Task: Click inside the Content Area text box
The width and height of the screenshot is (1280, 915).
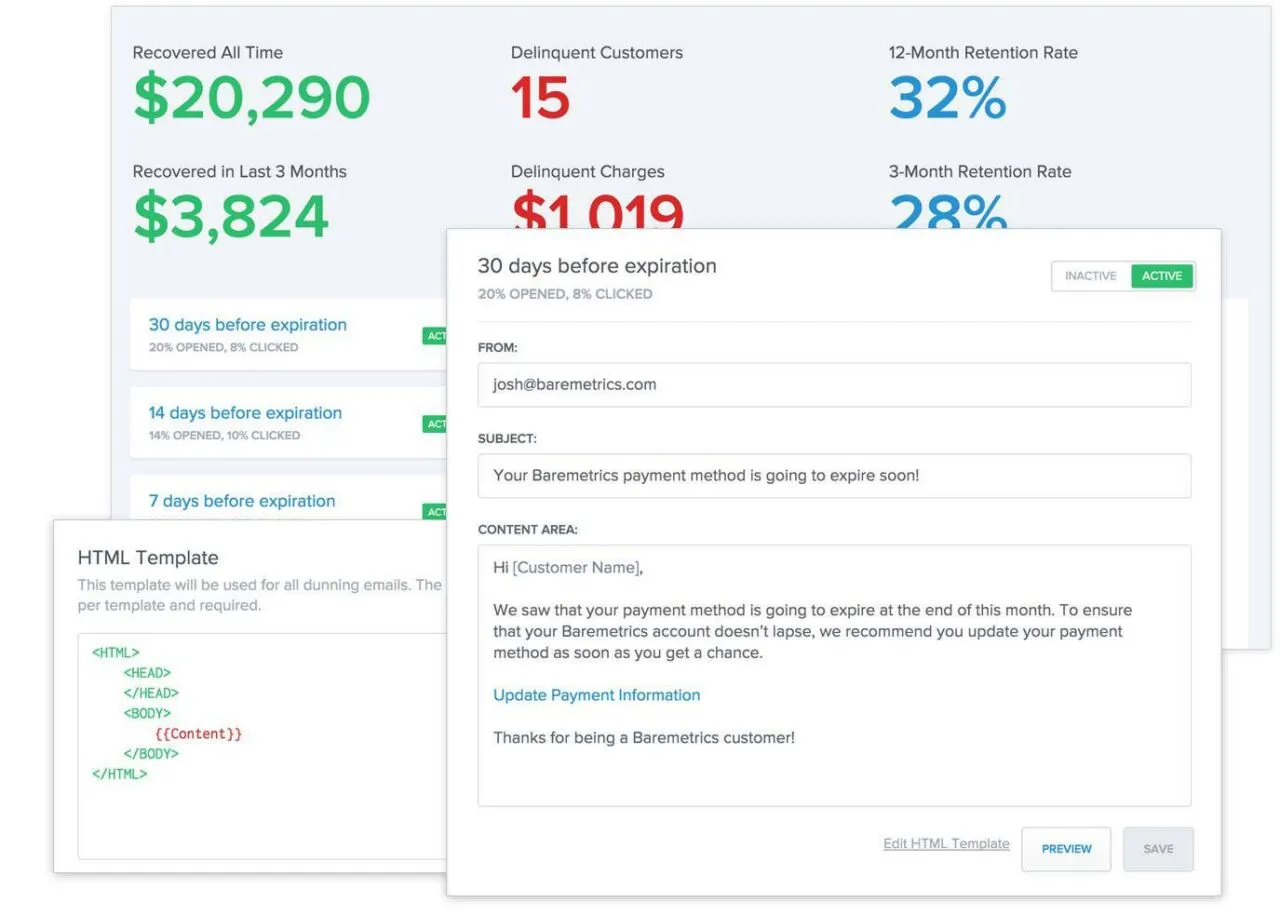Action: [834, 675]
